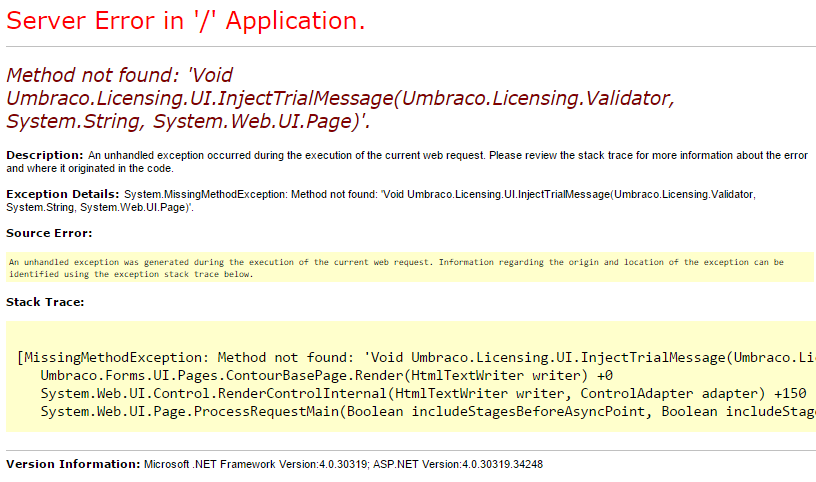This screenshot has height=482, width=816.
Task: Click the "System.Web.UI.Control.RenderControlInternal" stack trace line
Action: tap(424, 394)
